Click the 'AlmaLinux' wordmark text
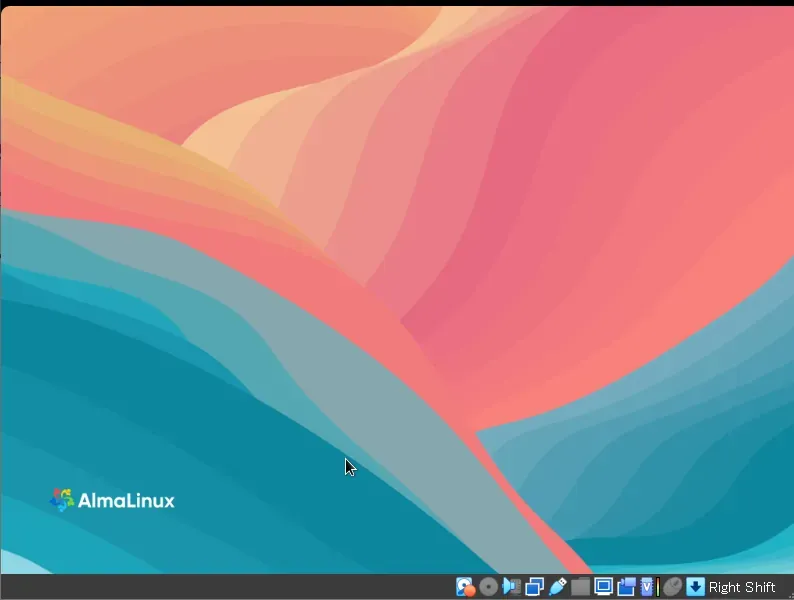The height and width of the screenshot is (600, 794). click(126, 500)
